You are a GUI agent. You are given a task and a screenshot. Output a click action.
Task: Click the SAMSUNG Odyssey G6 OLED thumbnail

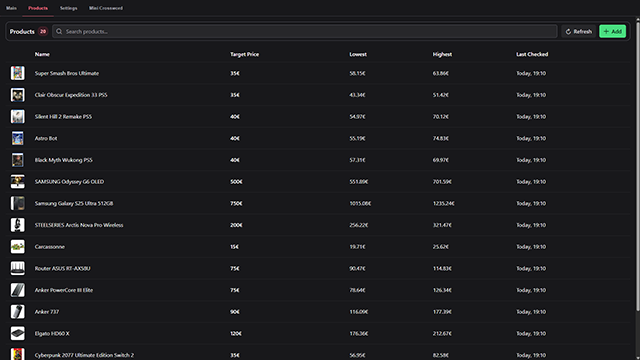tap(18, 181)
